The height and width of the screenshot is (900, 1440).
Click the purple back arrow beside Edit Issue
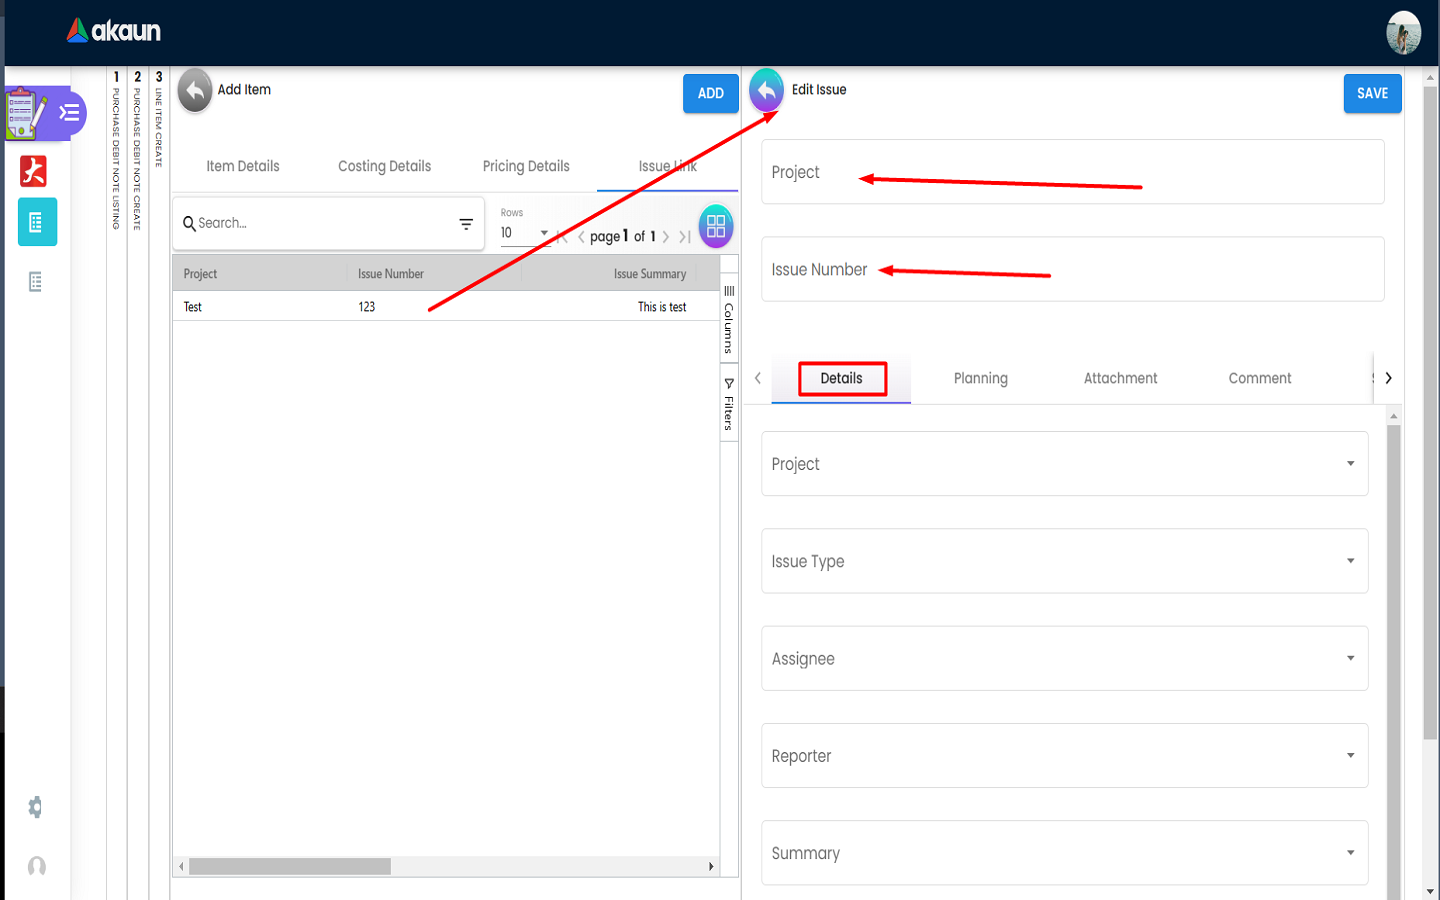[x=766, y=90]
